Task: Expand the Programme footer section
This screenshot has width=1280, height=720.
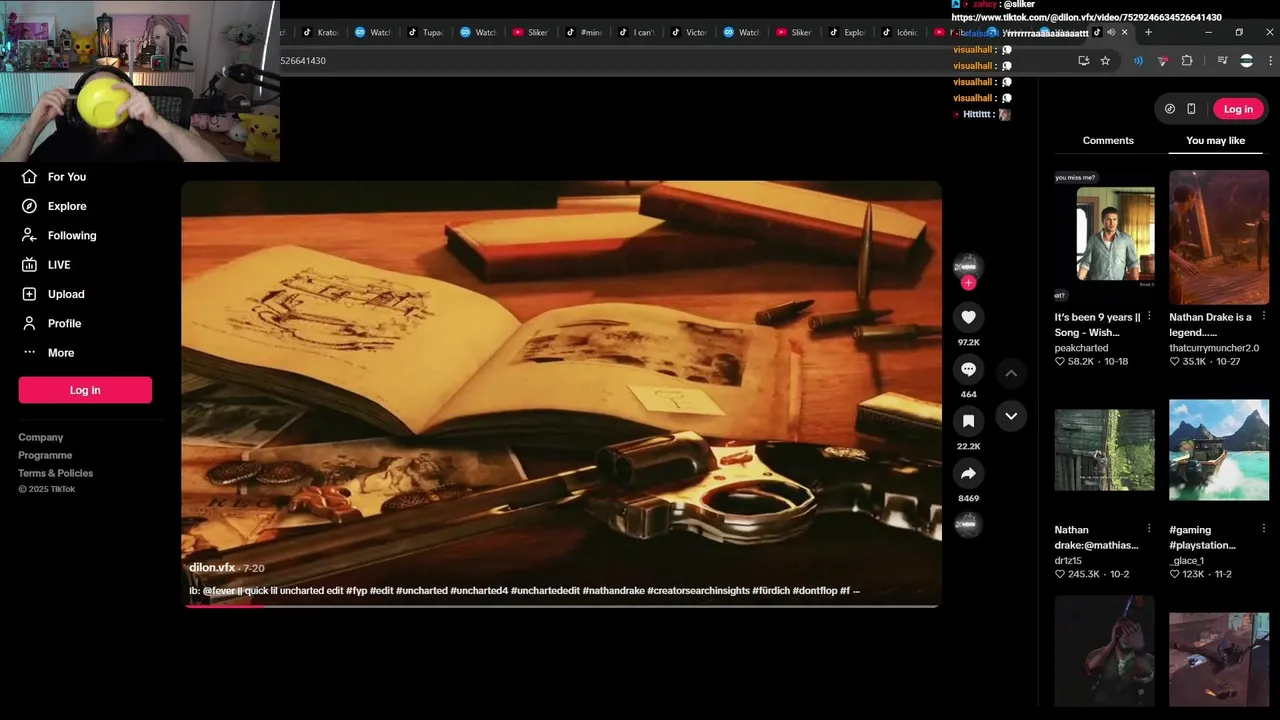Action: click(x=45, y=455)
